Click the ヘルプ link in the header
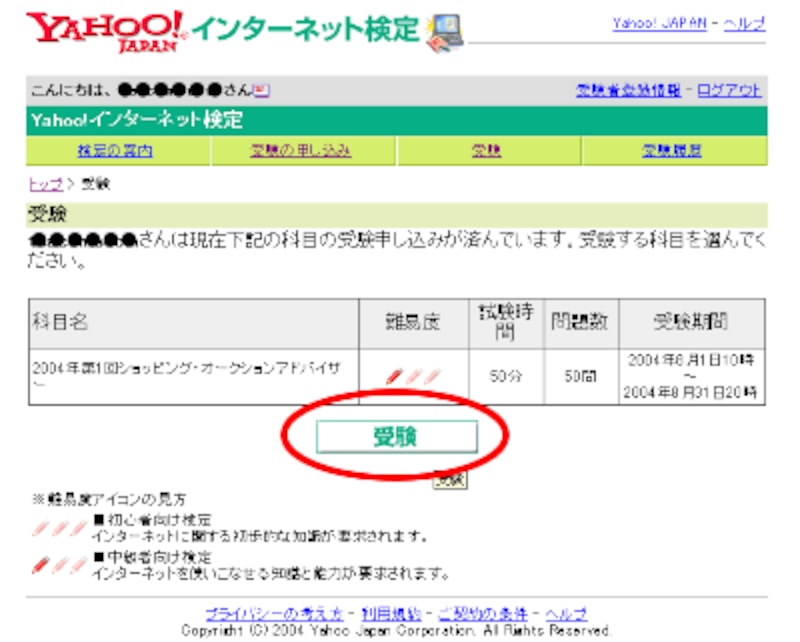The image size is (800, 642). (x=743, y=24)
